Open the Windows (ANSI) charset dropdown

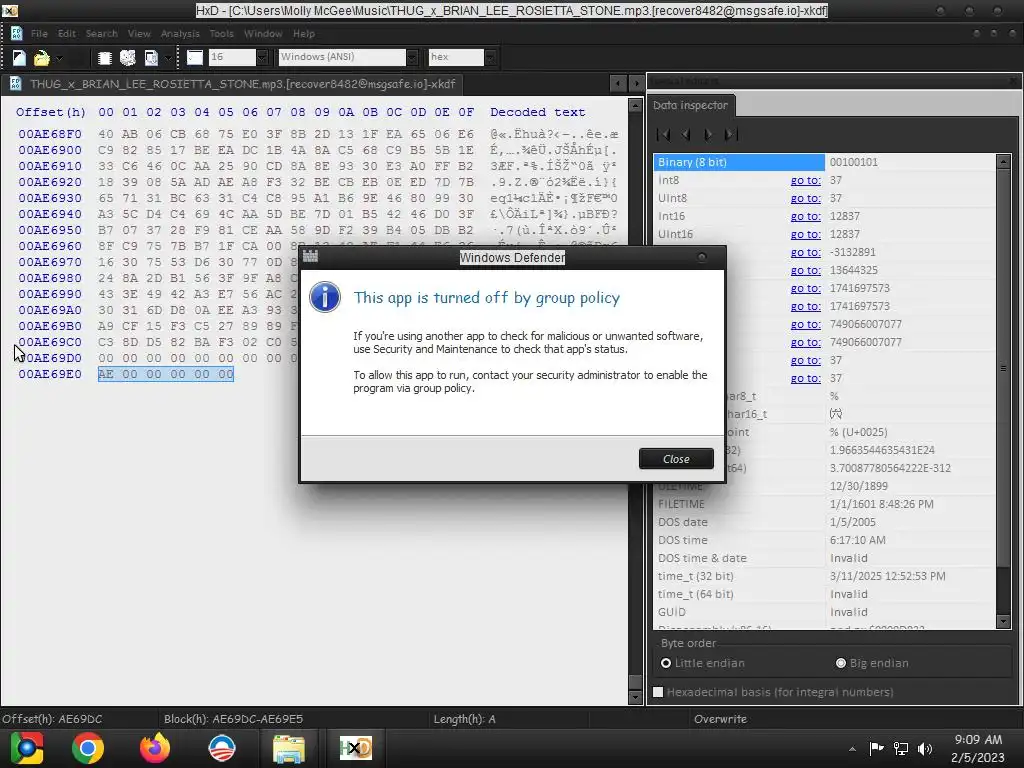[x=412, y=57]
